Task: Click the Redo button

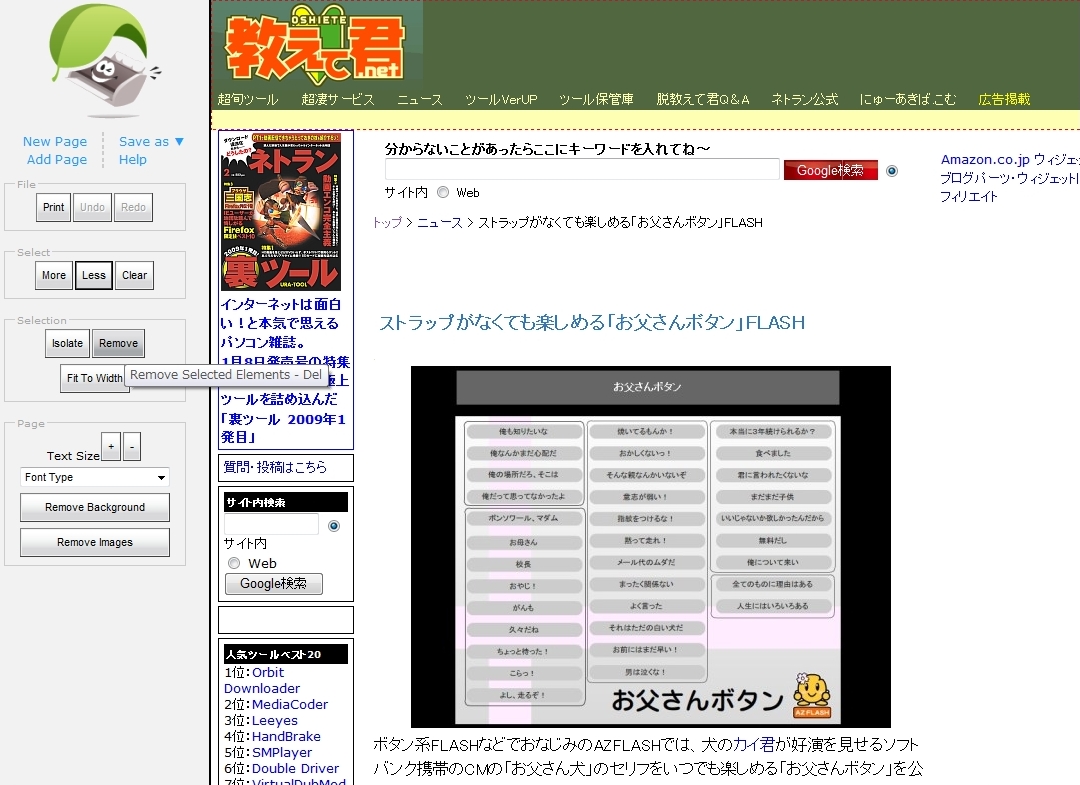Action: tap(134, 207)
